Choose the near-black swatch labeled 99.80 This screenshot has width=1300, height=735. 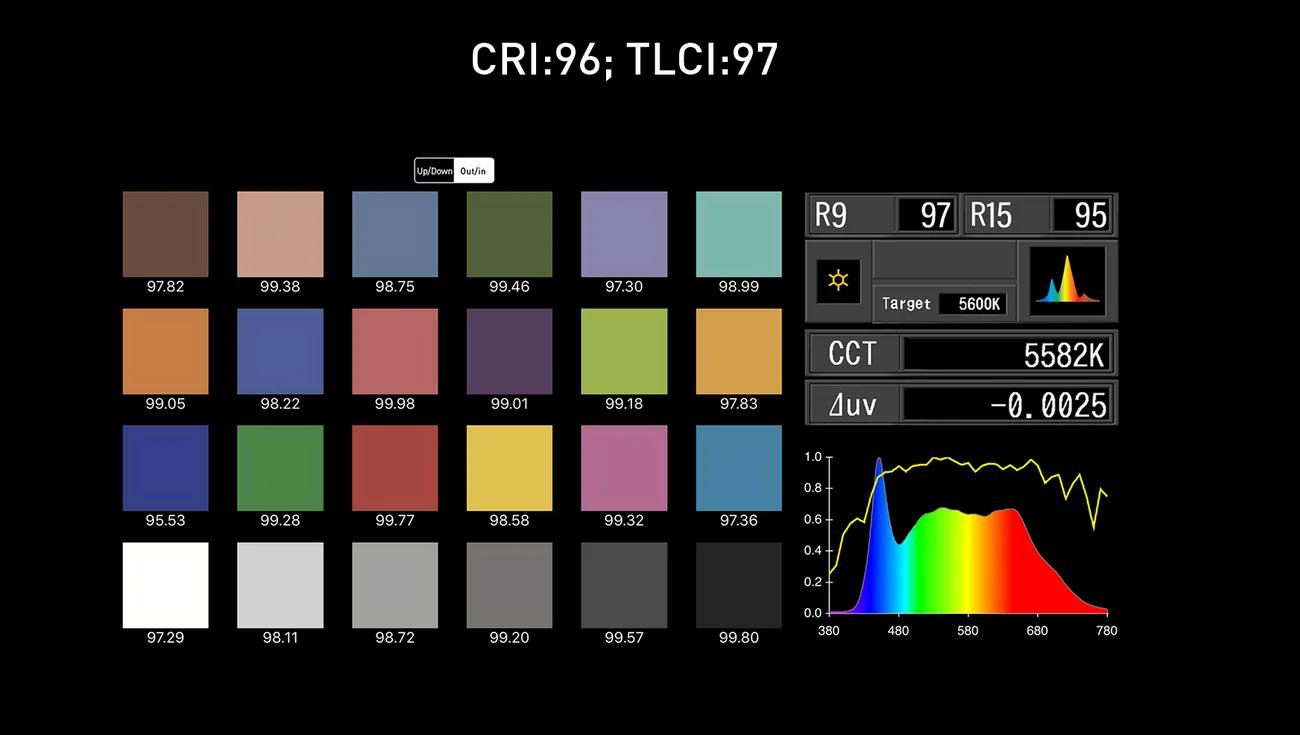[x=739, y=585]
